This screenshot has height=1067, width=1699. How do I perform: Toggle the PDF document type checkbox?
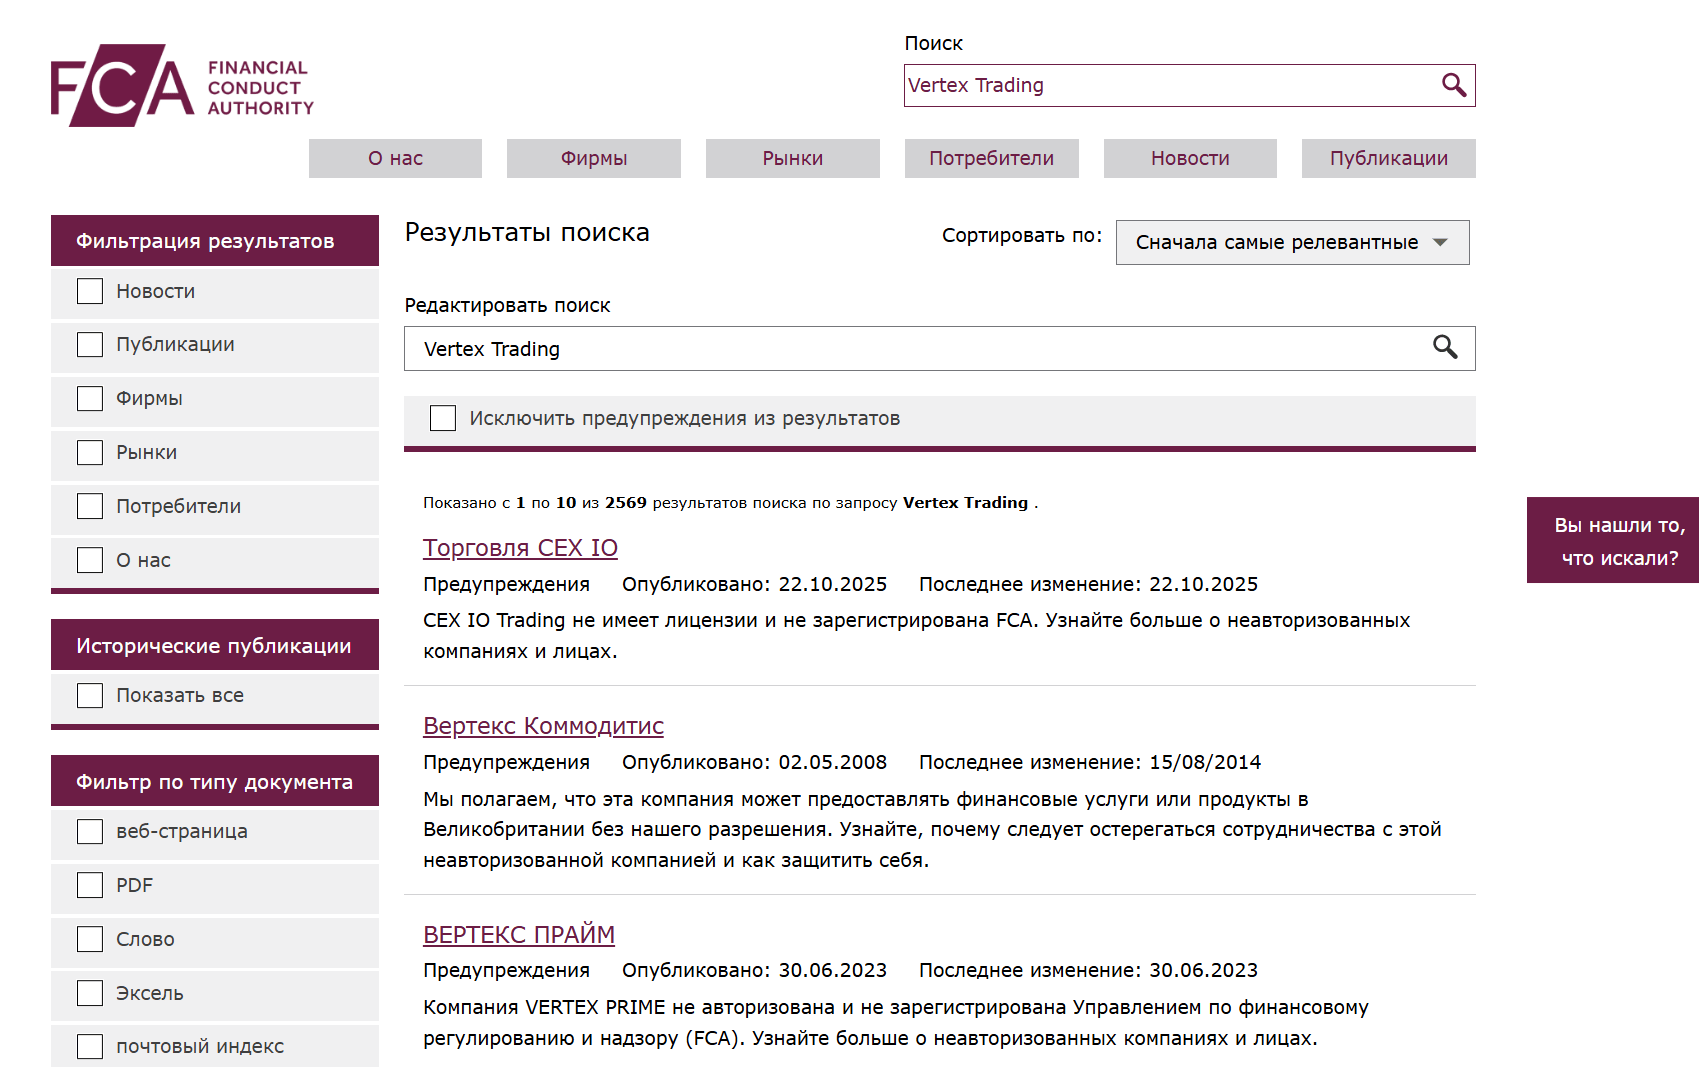click(90, 885)
